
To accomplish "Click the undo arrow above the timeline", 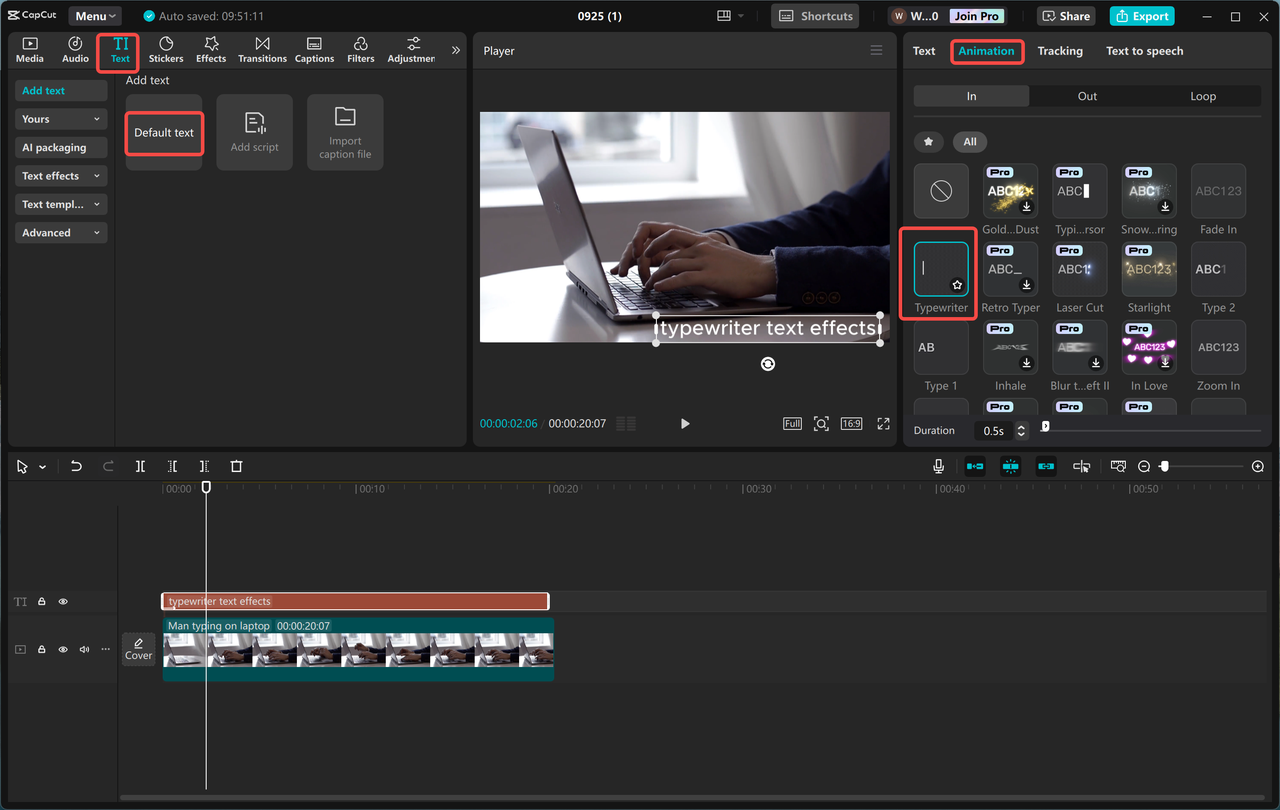I will click(x=76, y=466).
